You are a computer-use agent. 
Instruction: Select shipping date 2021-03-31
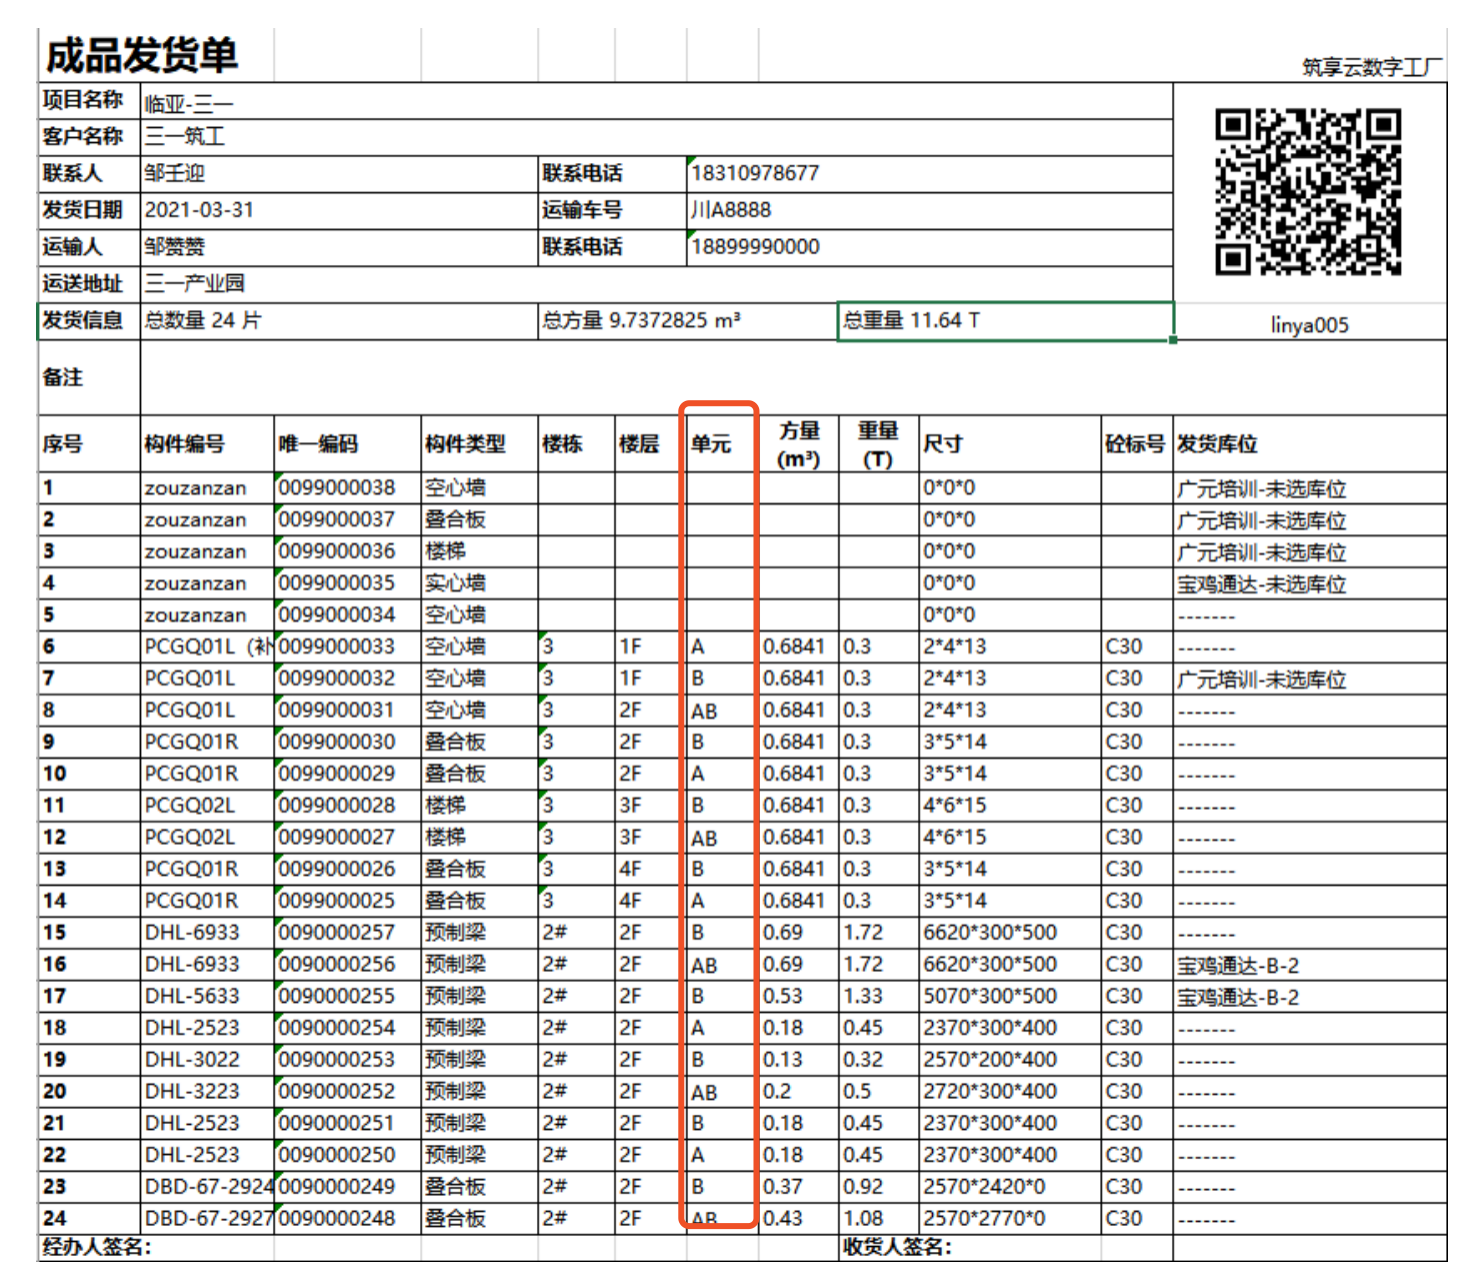[199, 210]
